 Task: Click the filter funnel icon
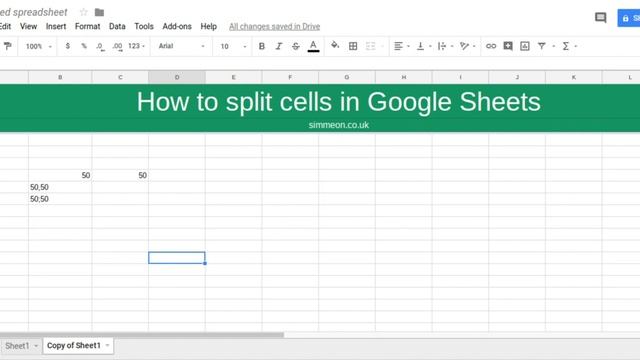(x=542, y=46)
